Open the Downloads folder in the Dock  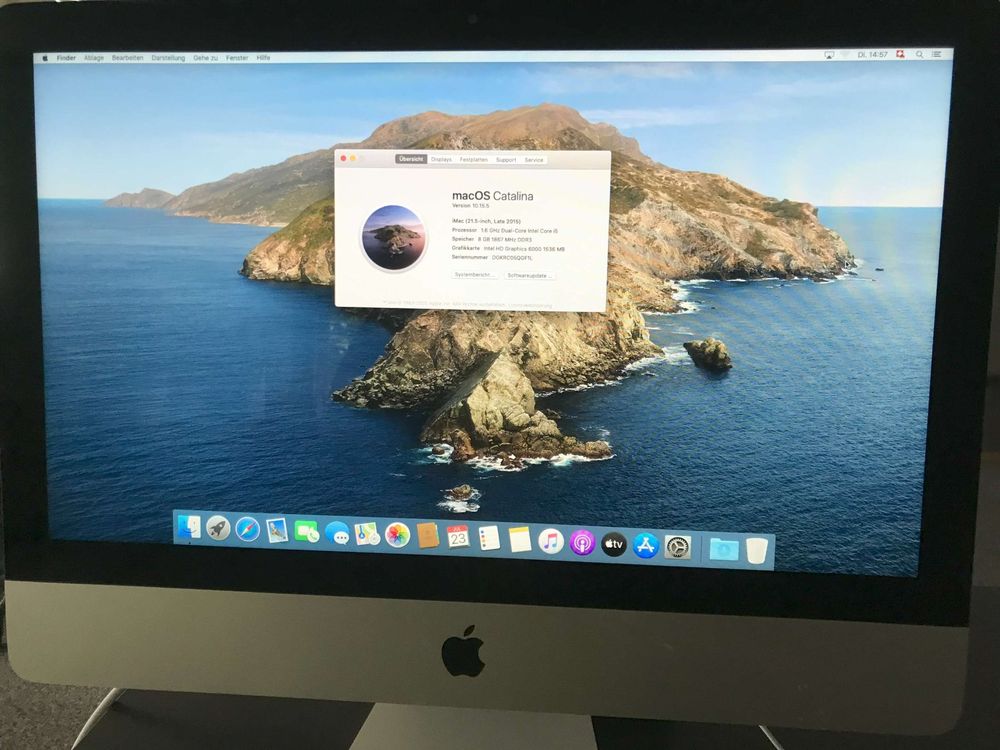pyautogui.click(x=724, y=549)
